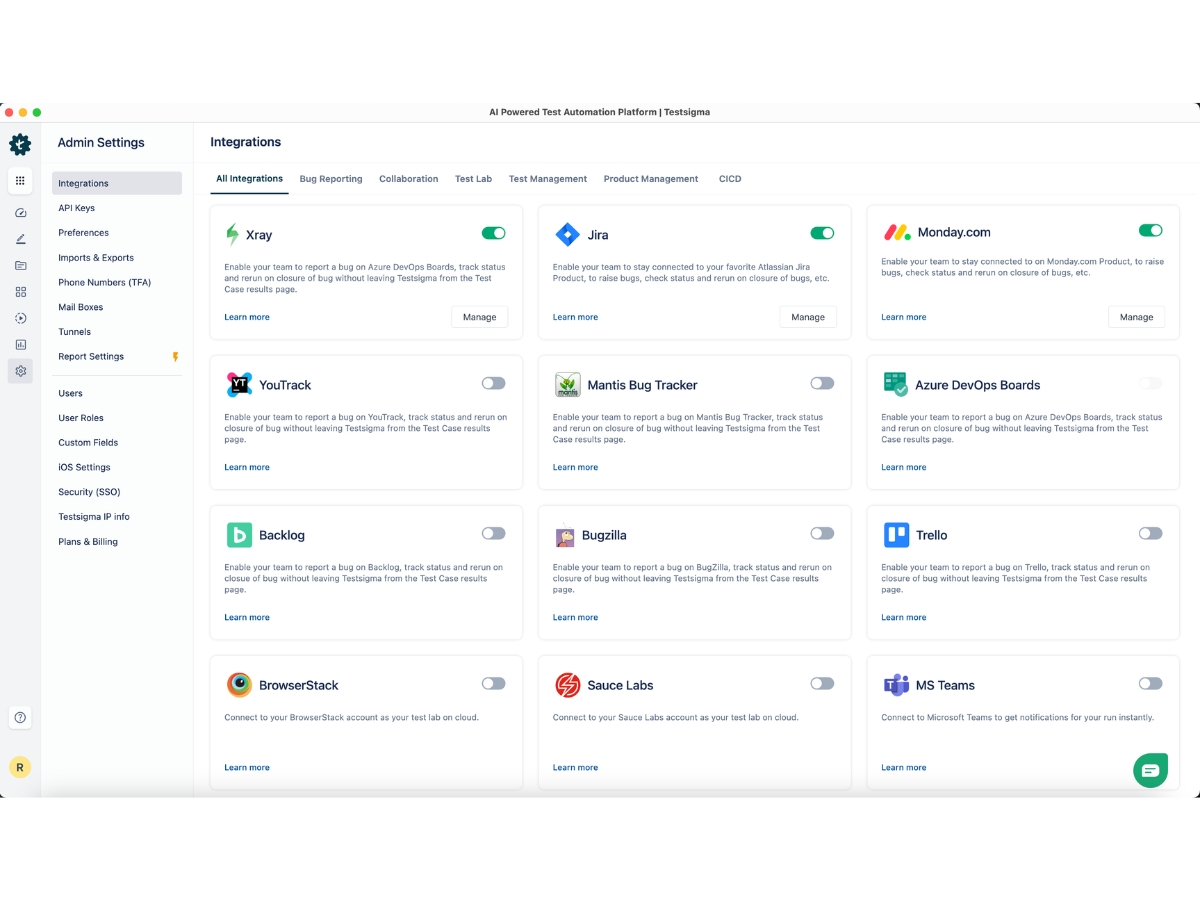Click the YouTrack logo icon

239,385
